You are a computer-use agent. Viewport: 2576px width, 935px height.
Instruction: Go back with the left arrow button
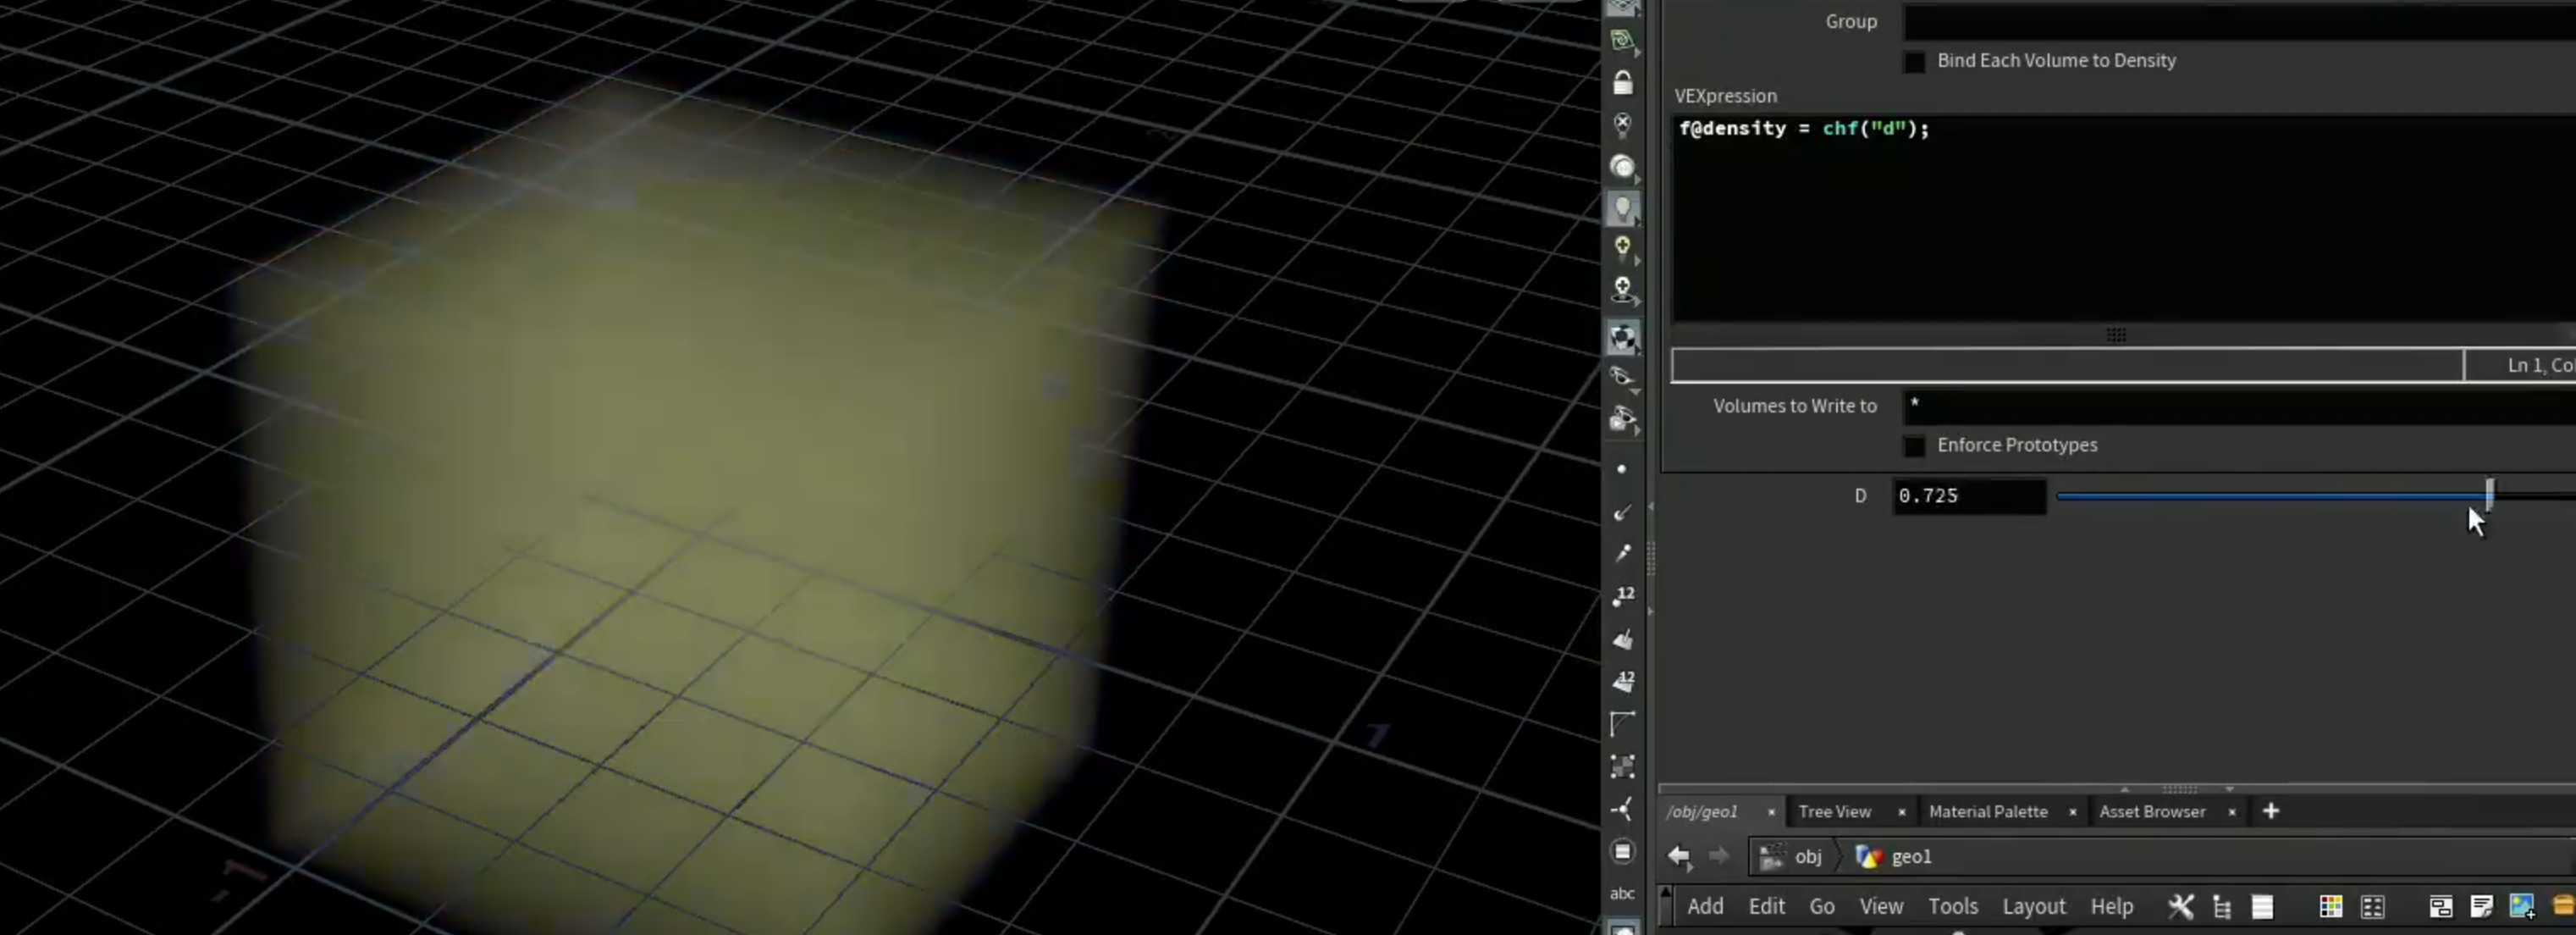(1679, 856)
